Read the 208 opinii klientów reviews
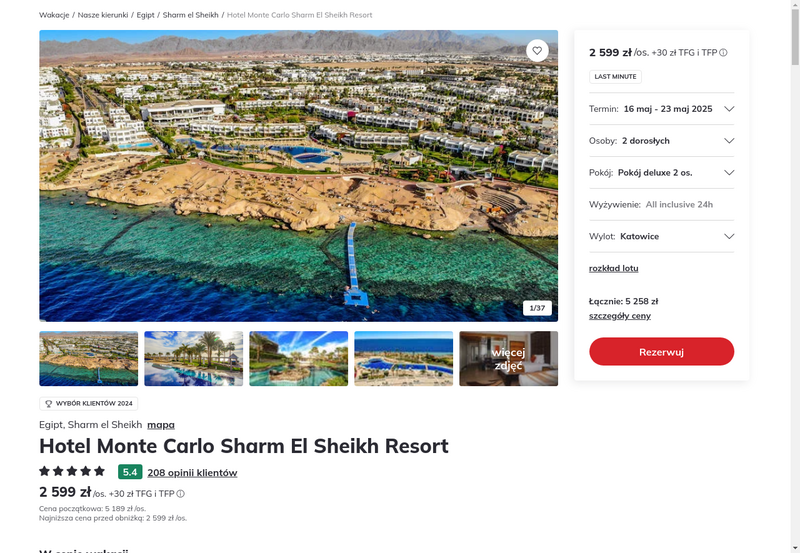The image size is (800, 553). click(192, 473)
